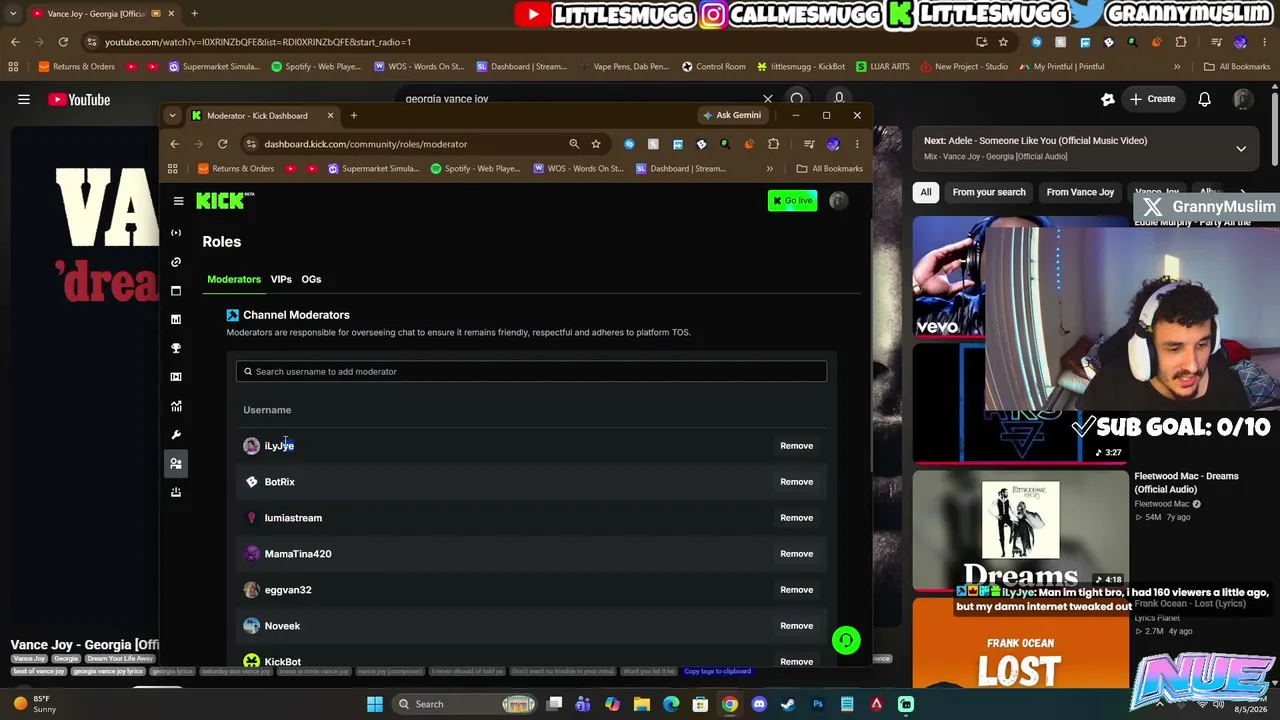Open the tab search dropdown in Kick window
The width and height of the screenshot is (1280, 720).
[172, 115]
